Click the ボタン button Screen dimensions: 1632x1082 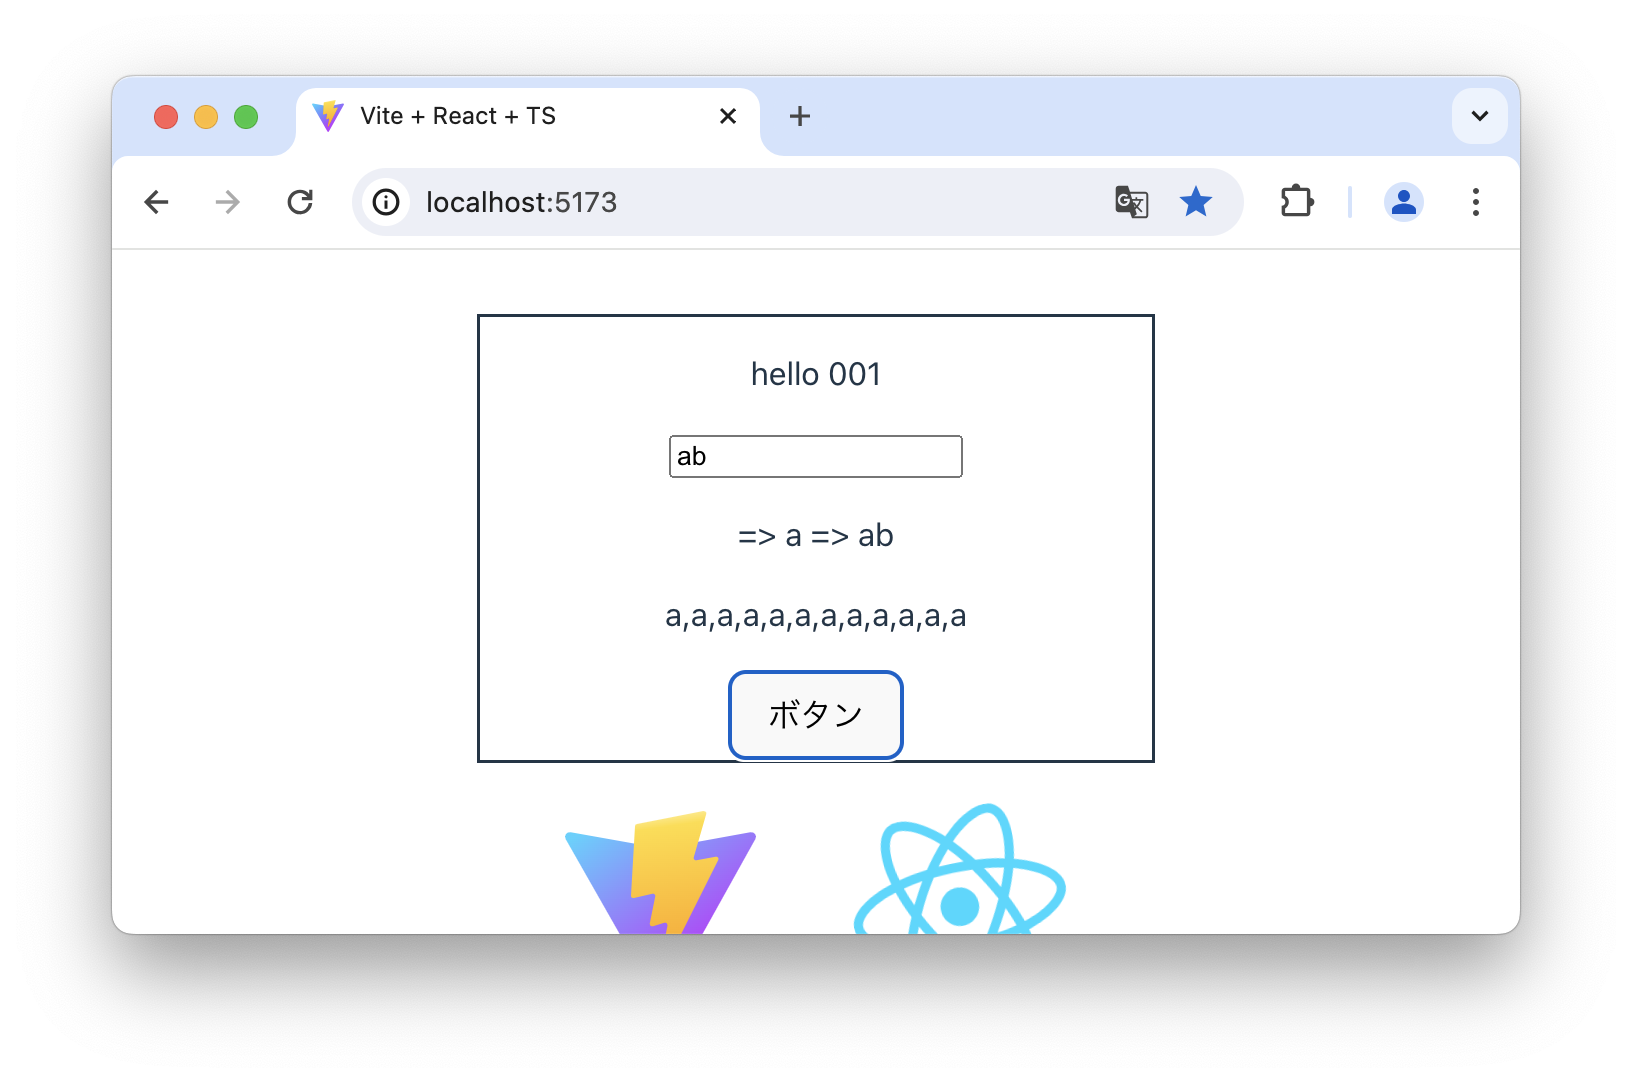(816, 715)
